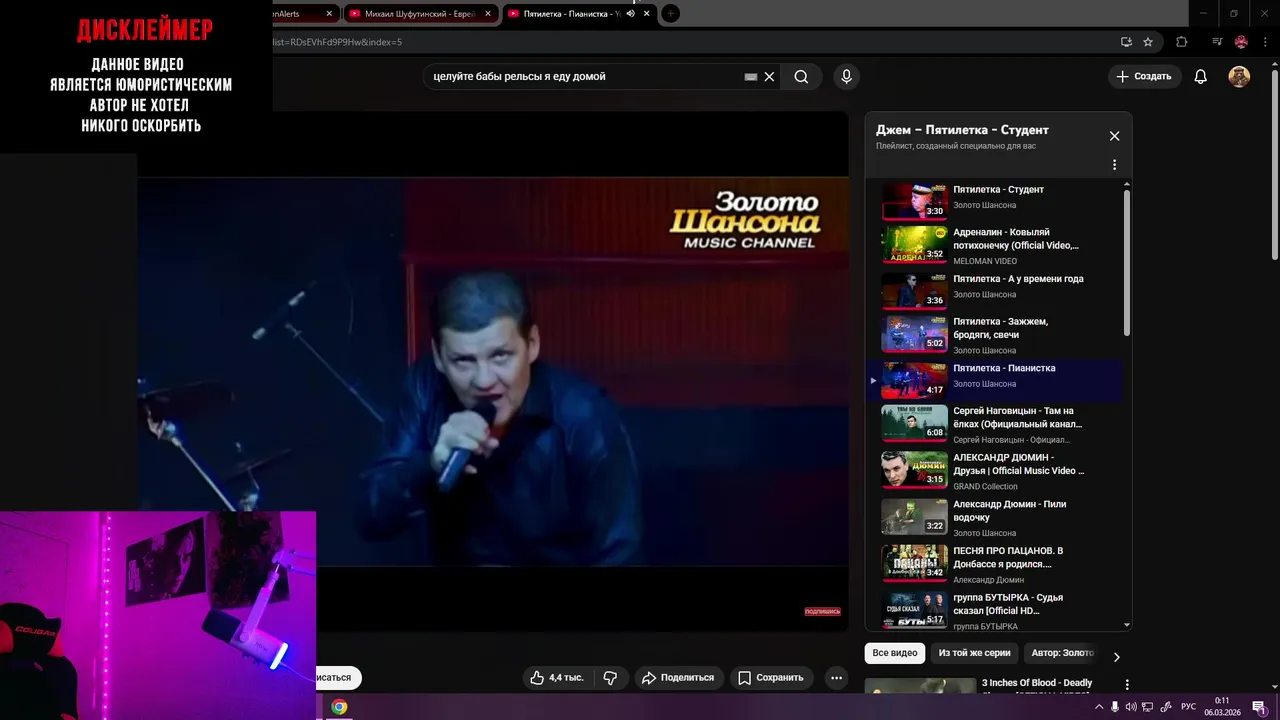The image size is (1280, 720).
Task: Open YouTube notifications bell
Action: pos(1201,77)
